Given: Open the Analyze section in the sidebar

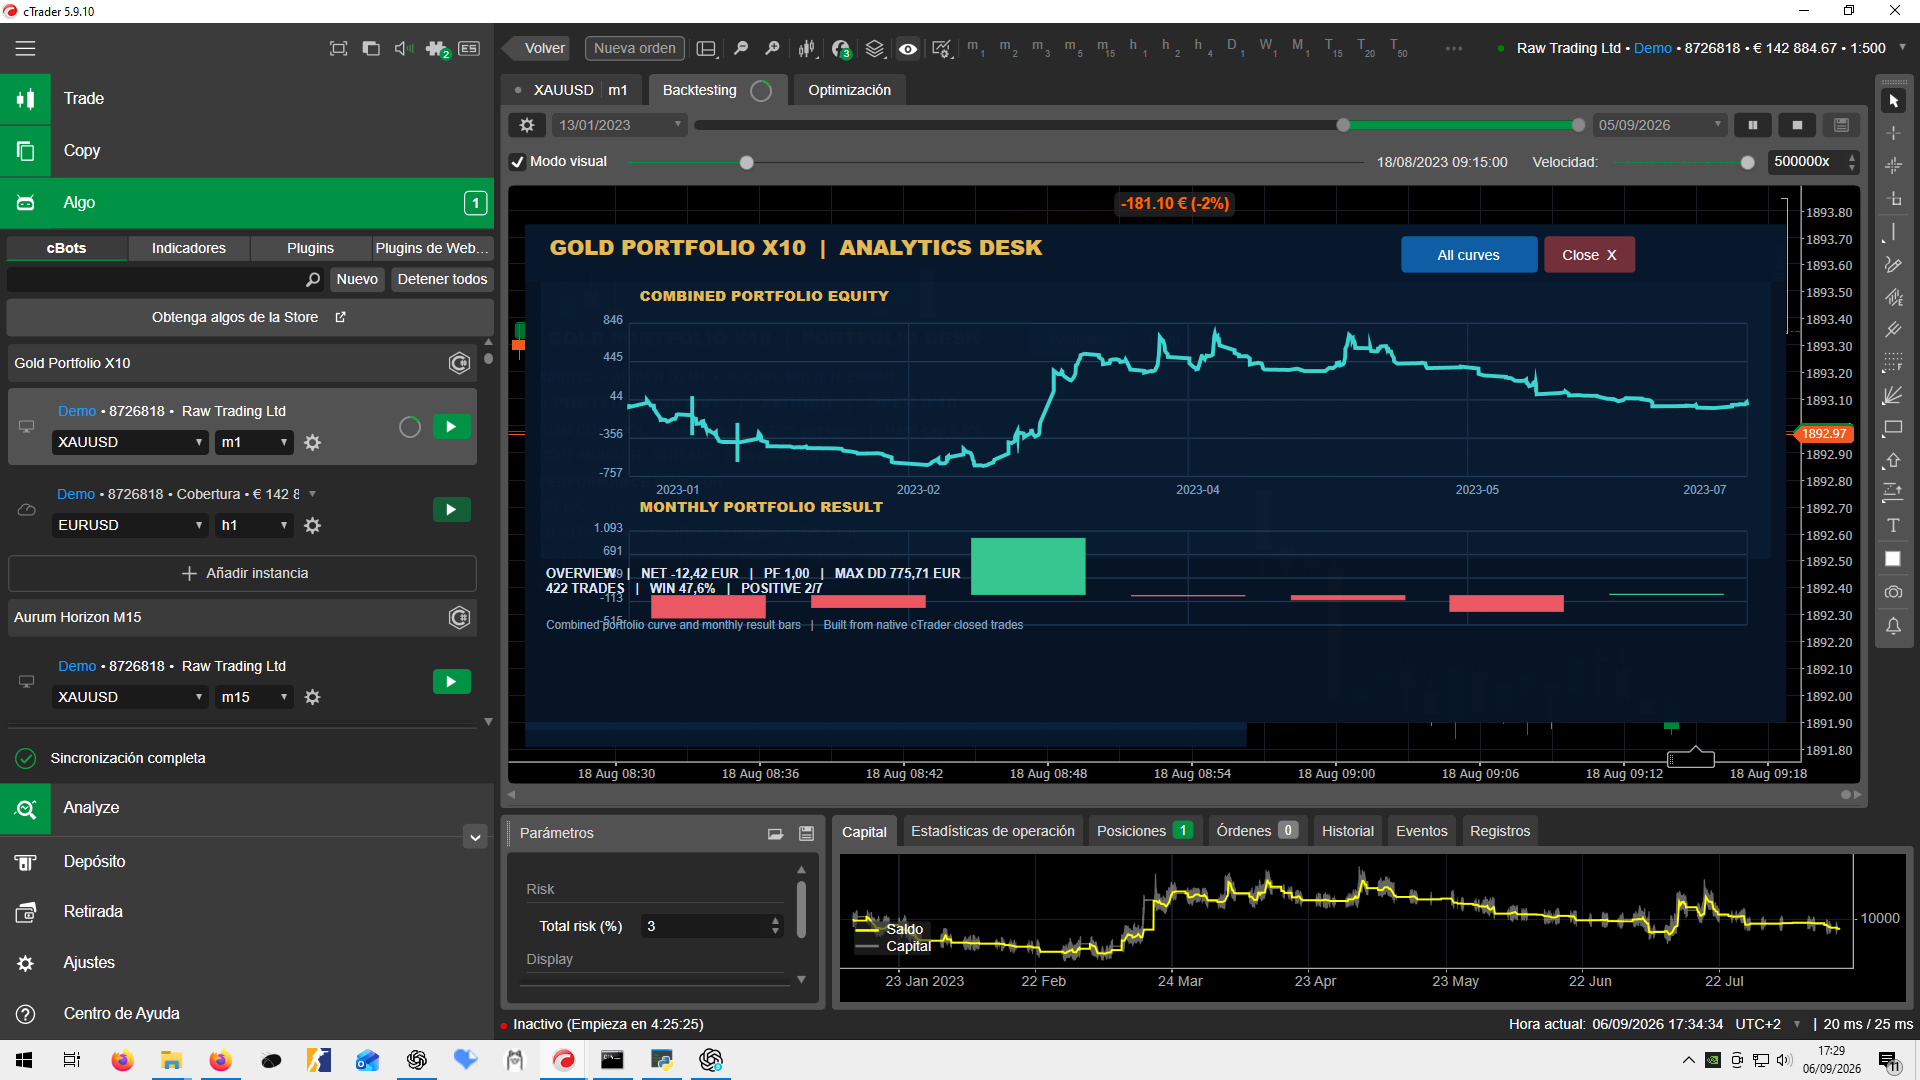Looking at the screenshot, I should click(x=247, y=808).
